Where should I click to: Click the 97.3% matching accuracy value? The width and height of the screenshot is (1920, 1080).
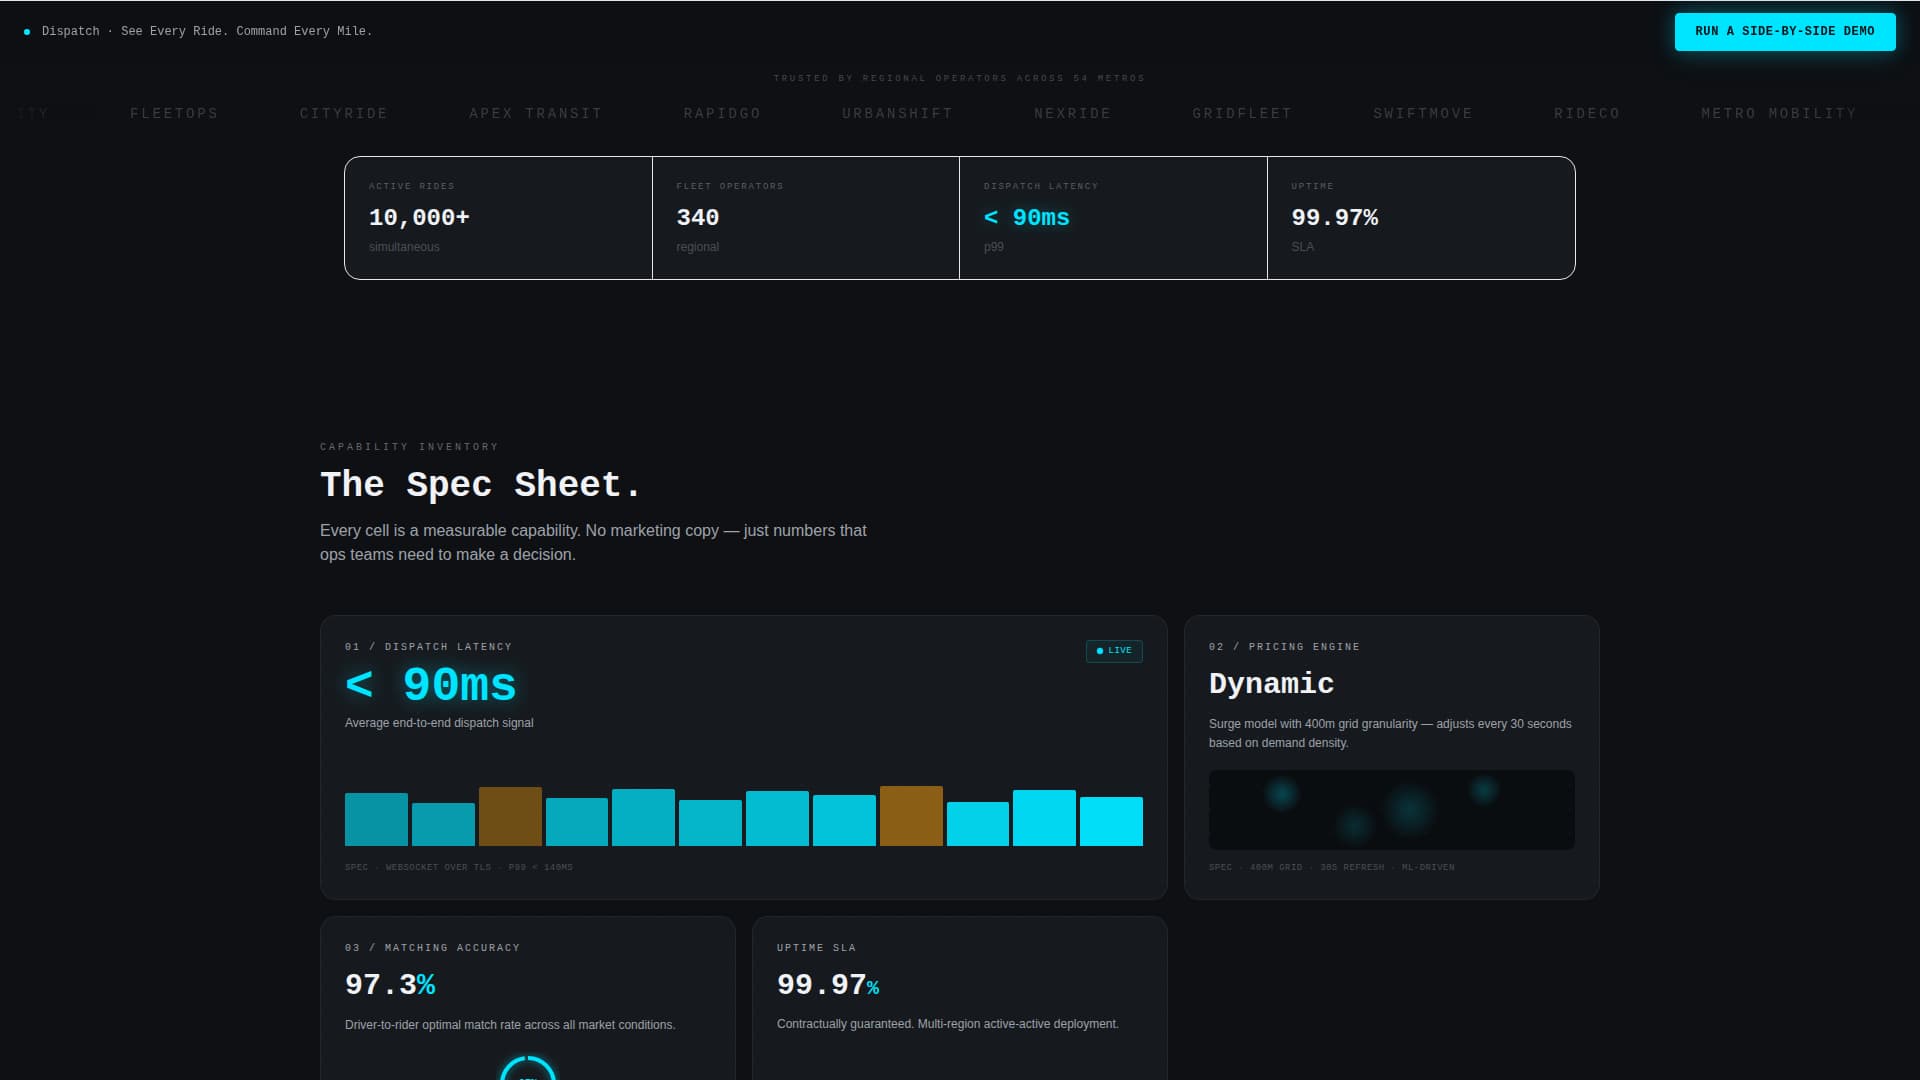coord(390,985)
